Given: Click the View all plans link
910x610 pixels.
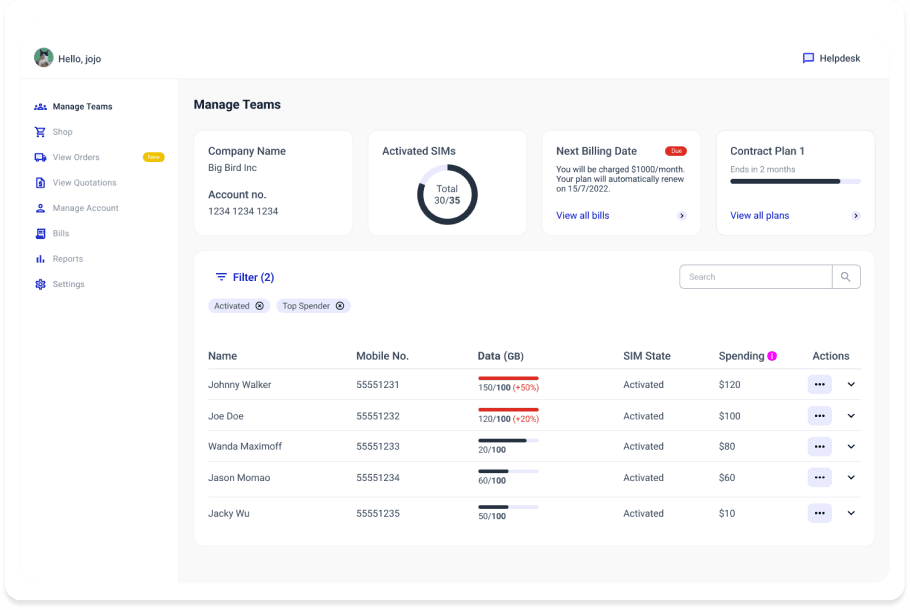Looking at the screenshot, I should point(759,216).
